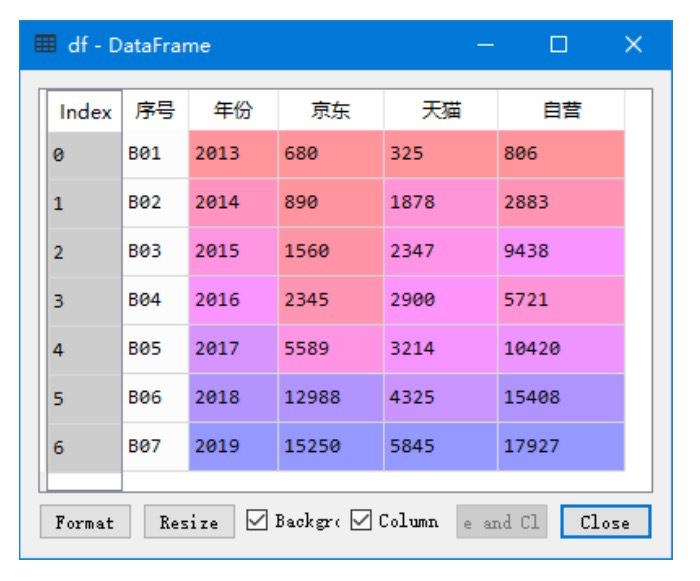Screen dimensions: 700x581
Task: Select the Index column header
Action: (85, 111)
